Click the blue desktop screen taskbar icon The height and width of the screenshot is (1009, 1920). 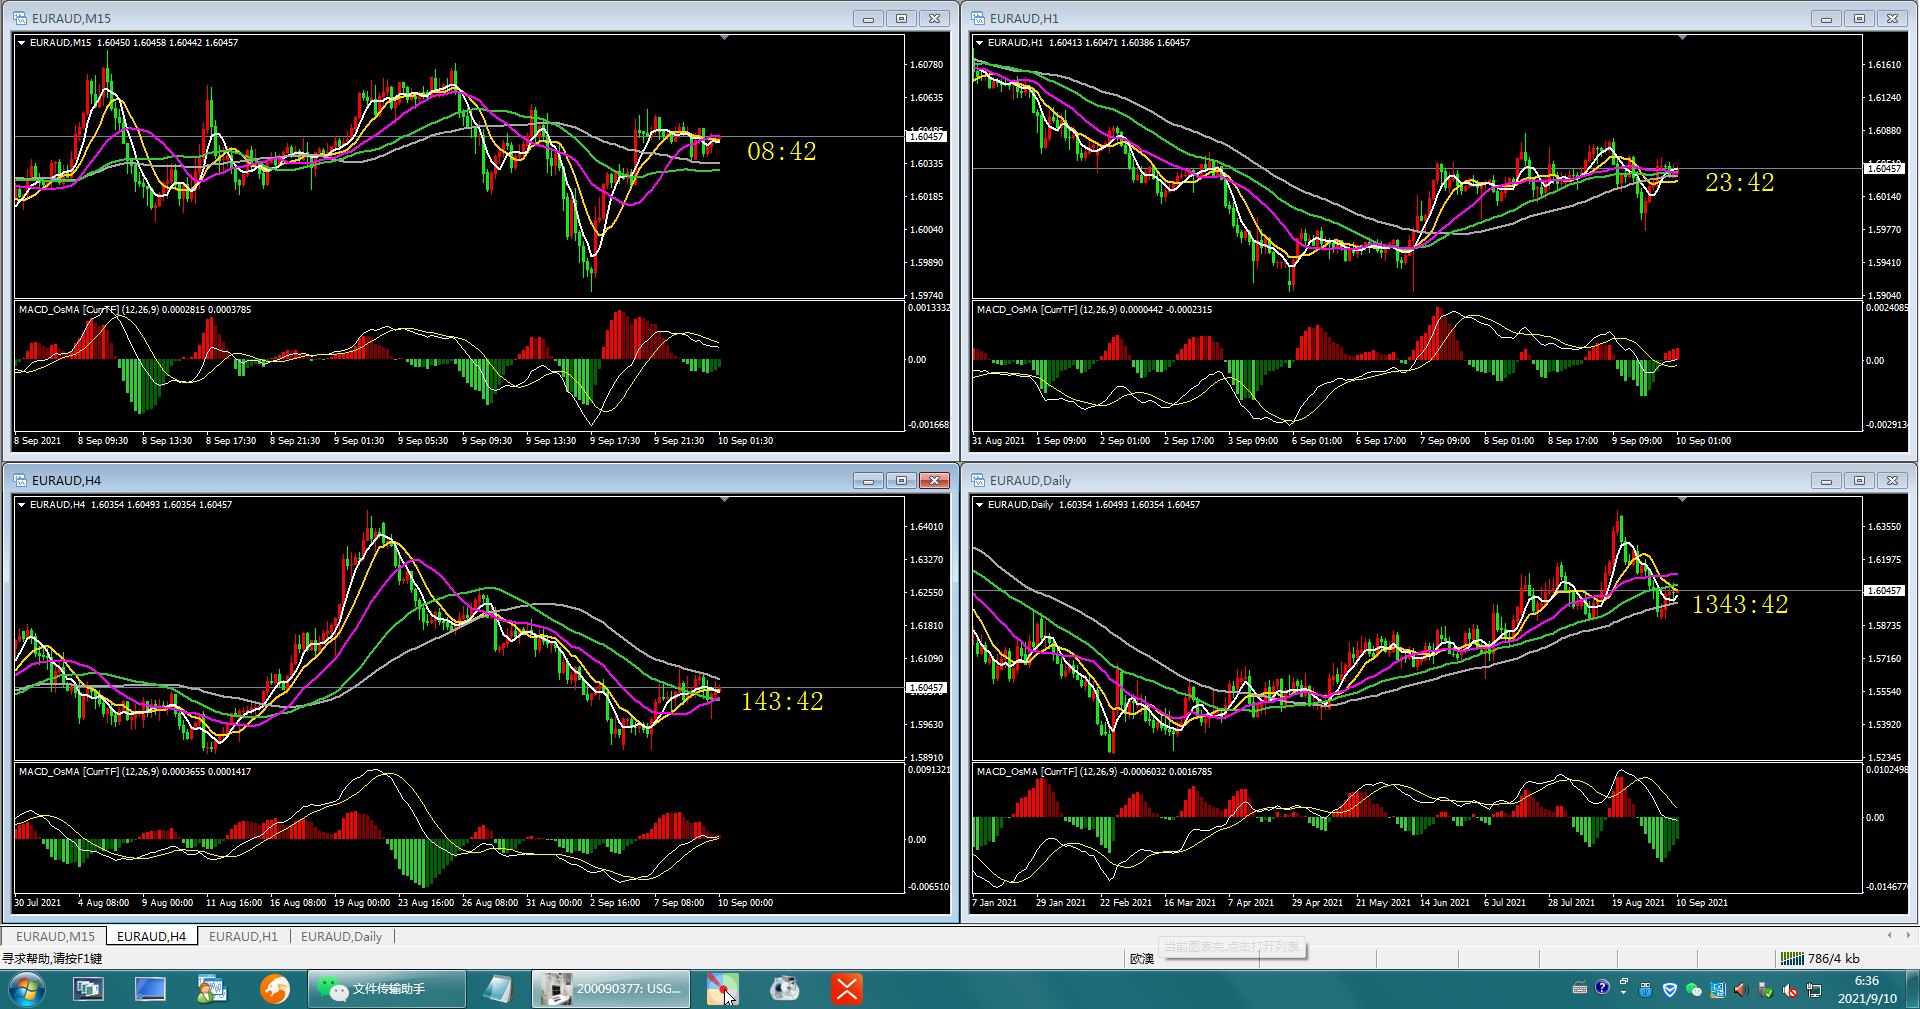click(x=150, y=990)
